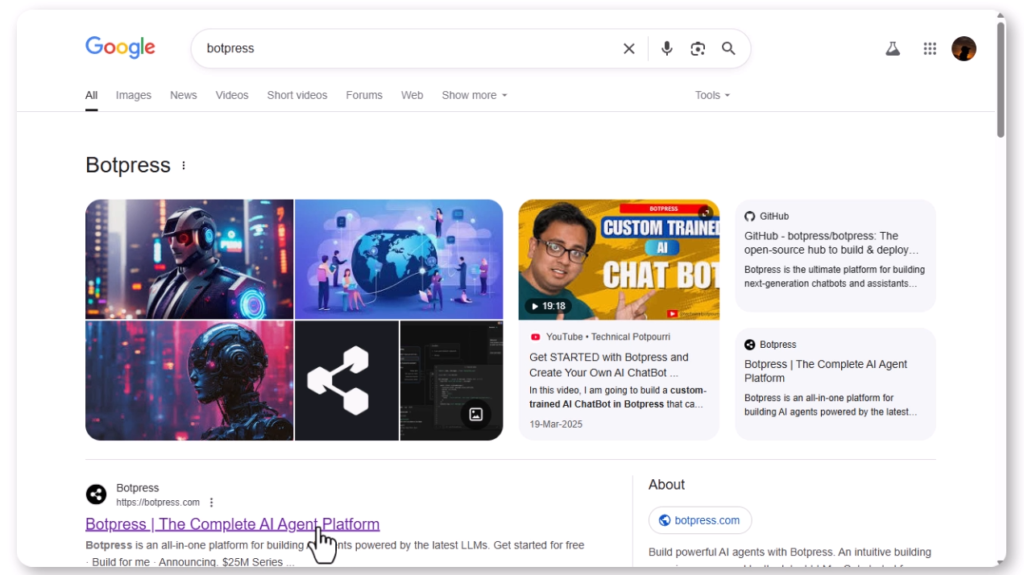Expand the Show more filters dropdown

pyautogui.click(x=474, y=95)
